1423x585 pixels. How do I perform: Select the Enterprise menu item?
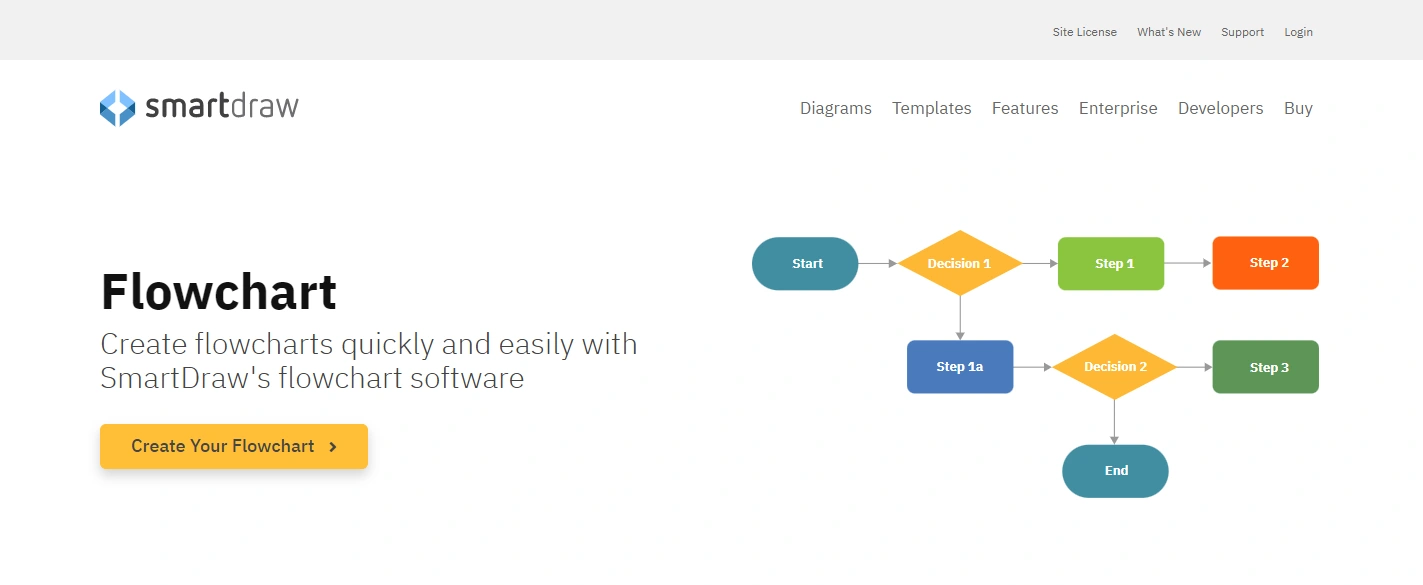[x=1118, y=108]
